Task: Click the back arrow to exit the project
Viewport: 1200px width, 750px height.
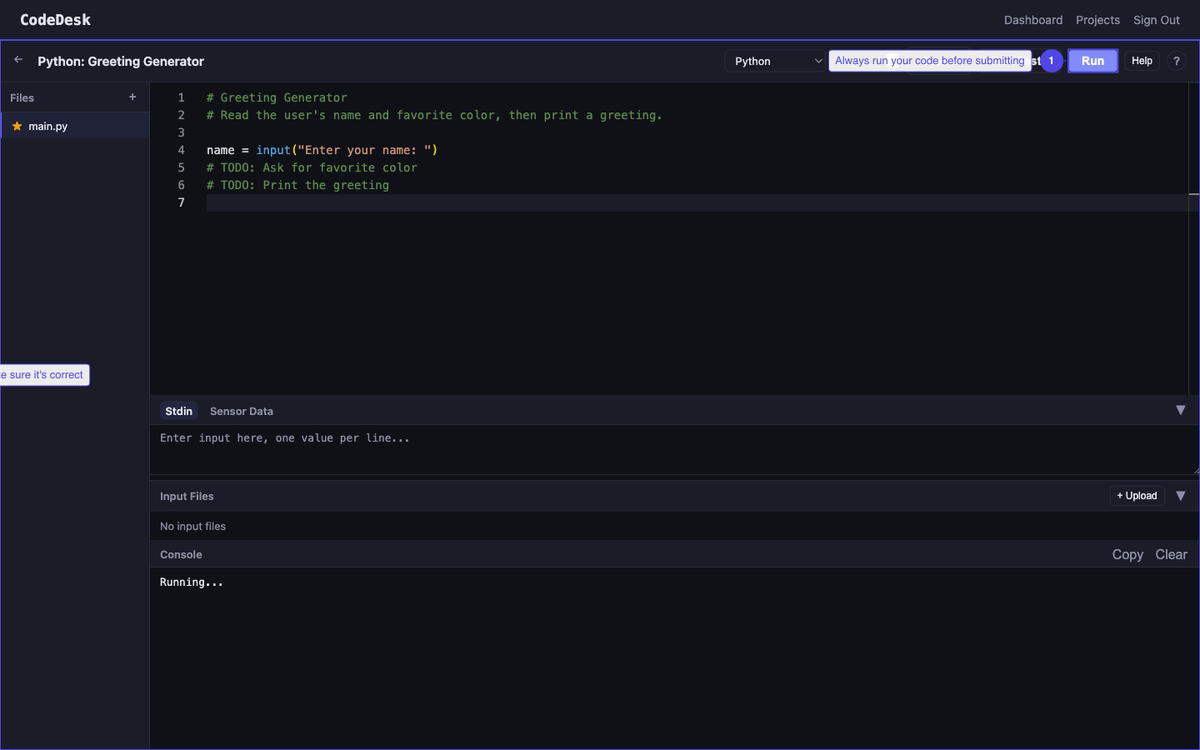Action: [x=17, y=59]
